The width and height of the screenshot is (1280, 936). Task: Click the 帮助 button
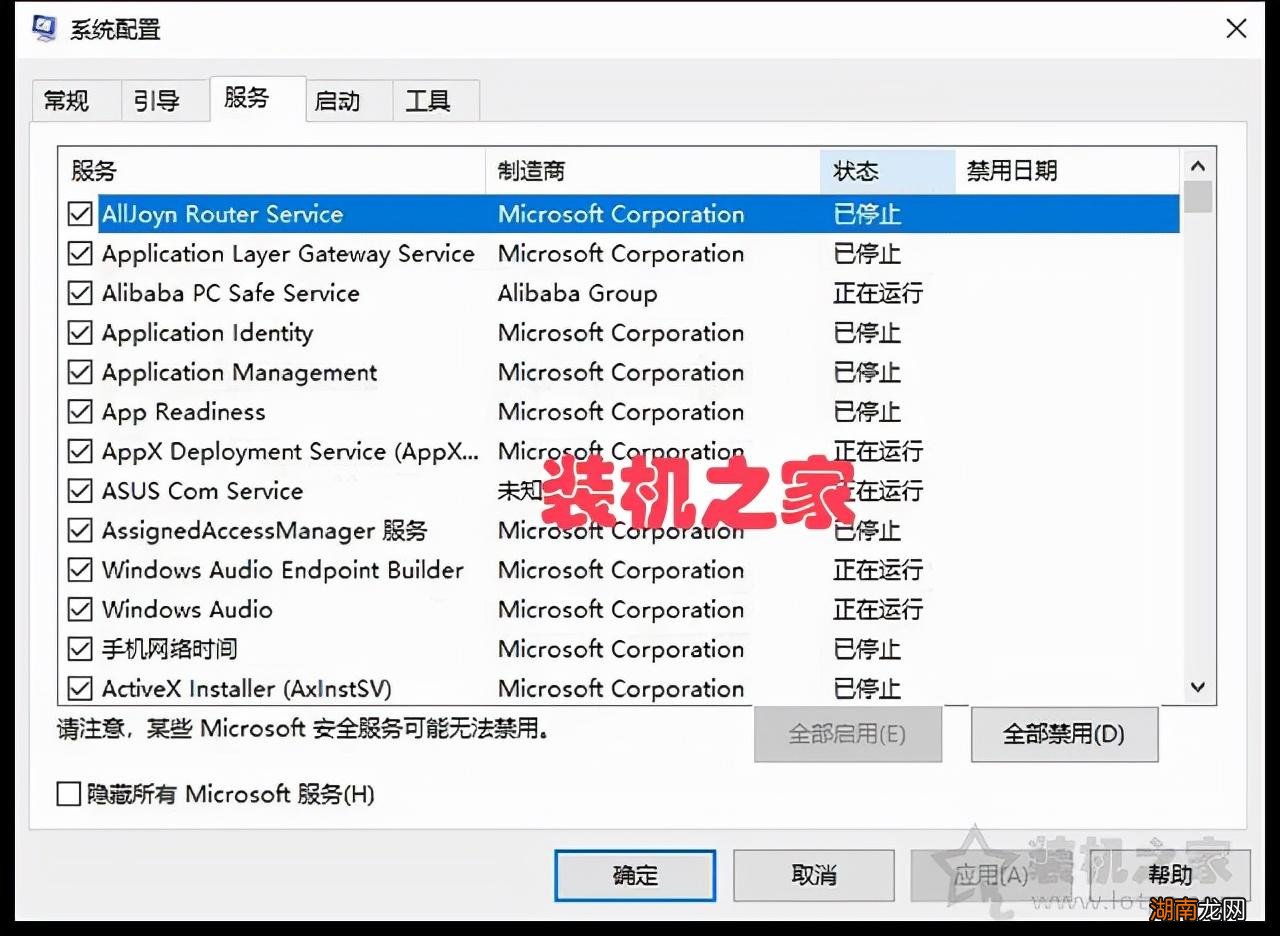(1171, 874)
